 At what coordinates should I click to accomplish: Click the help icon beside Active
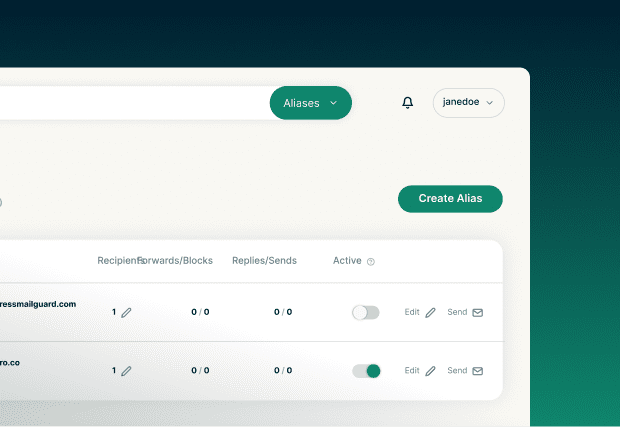coord(371,262)
